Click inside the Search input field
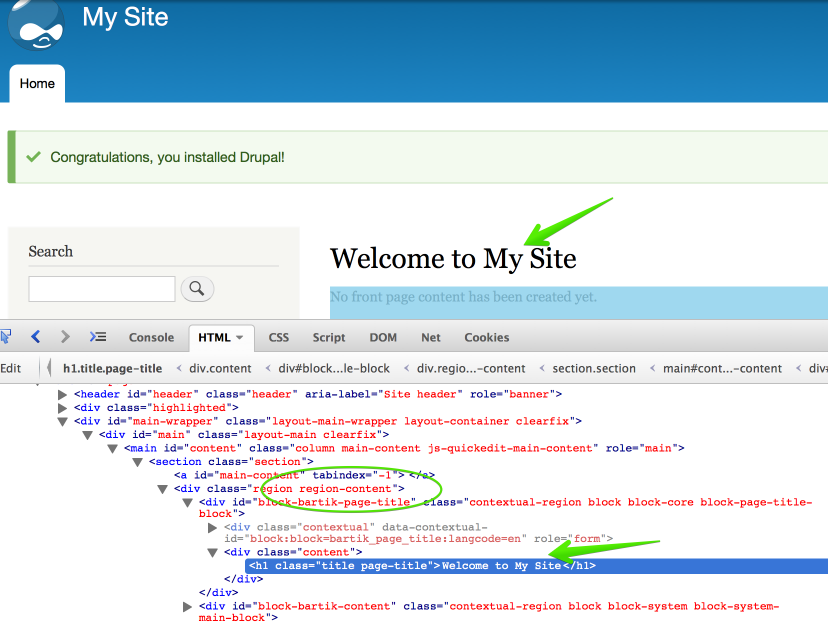828x626 pixels. [101, 289]
